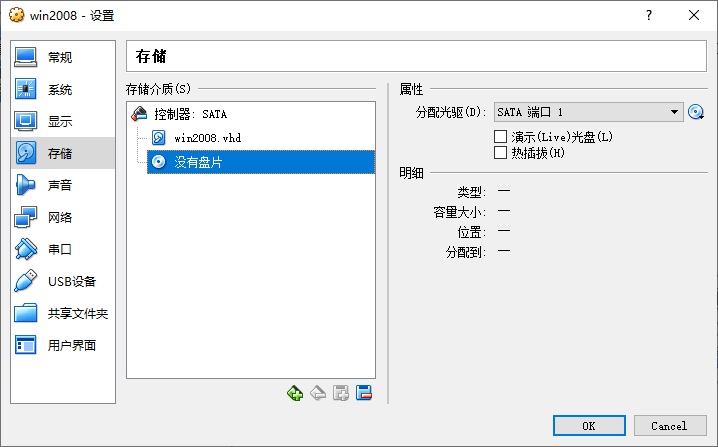The height and width of the screenshot is (447, 718).
Task: Select the 控制器: SATA controller row
Action: point(251,114)
